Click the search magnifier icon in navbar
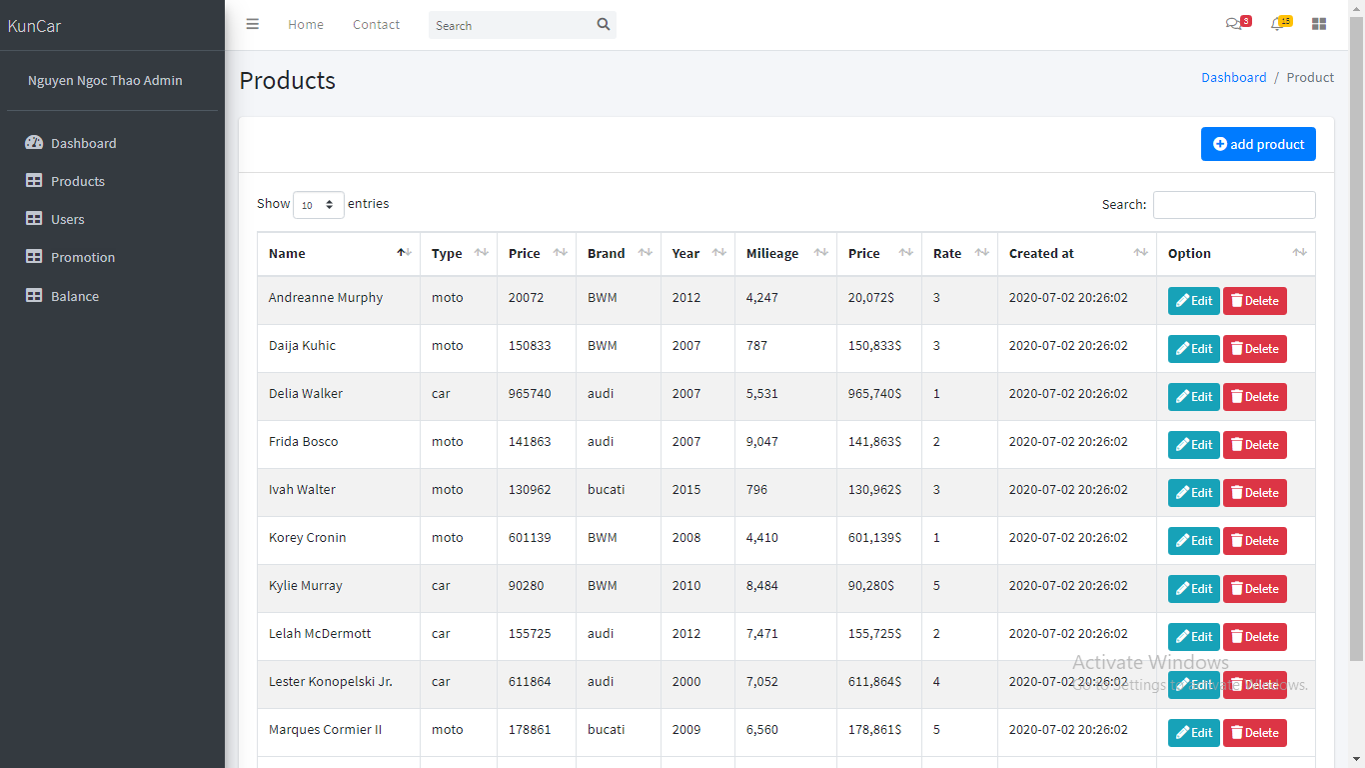1365x768 pixels. click(603, 25)
